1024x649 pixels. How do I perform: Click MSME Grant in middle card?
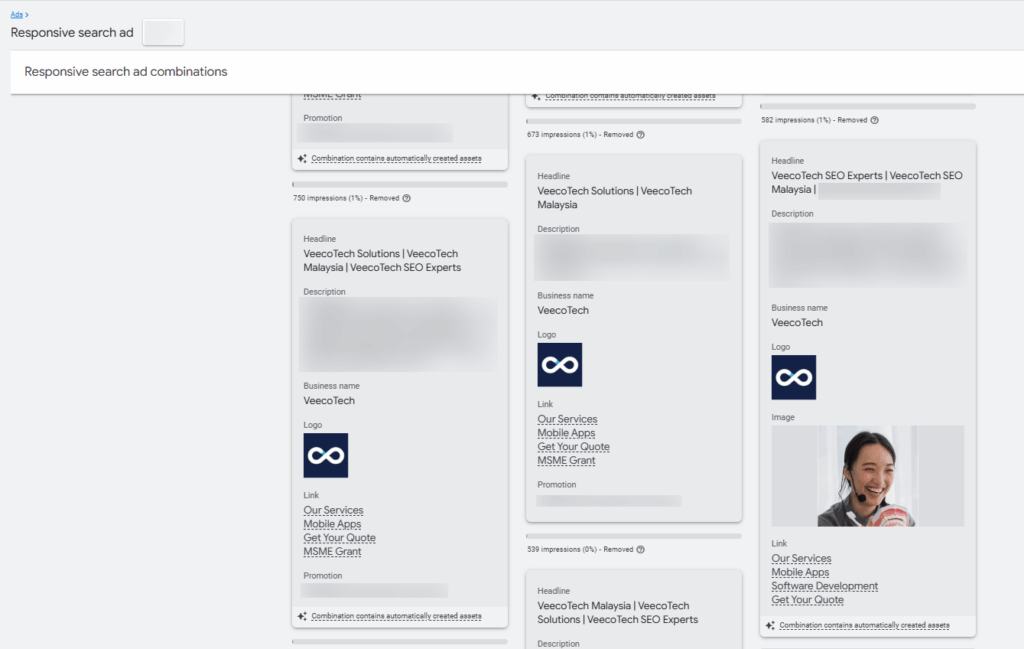click(x=567, y=460)
